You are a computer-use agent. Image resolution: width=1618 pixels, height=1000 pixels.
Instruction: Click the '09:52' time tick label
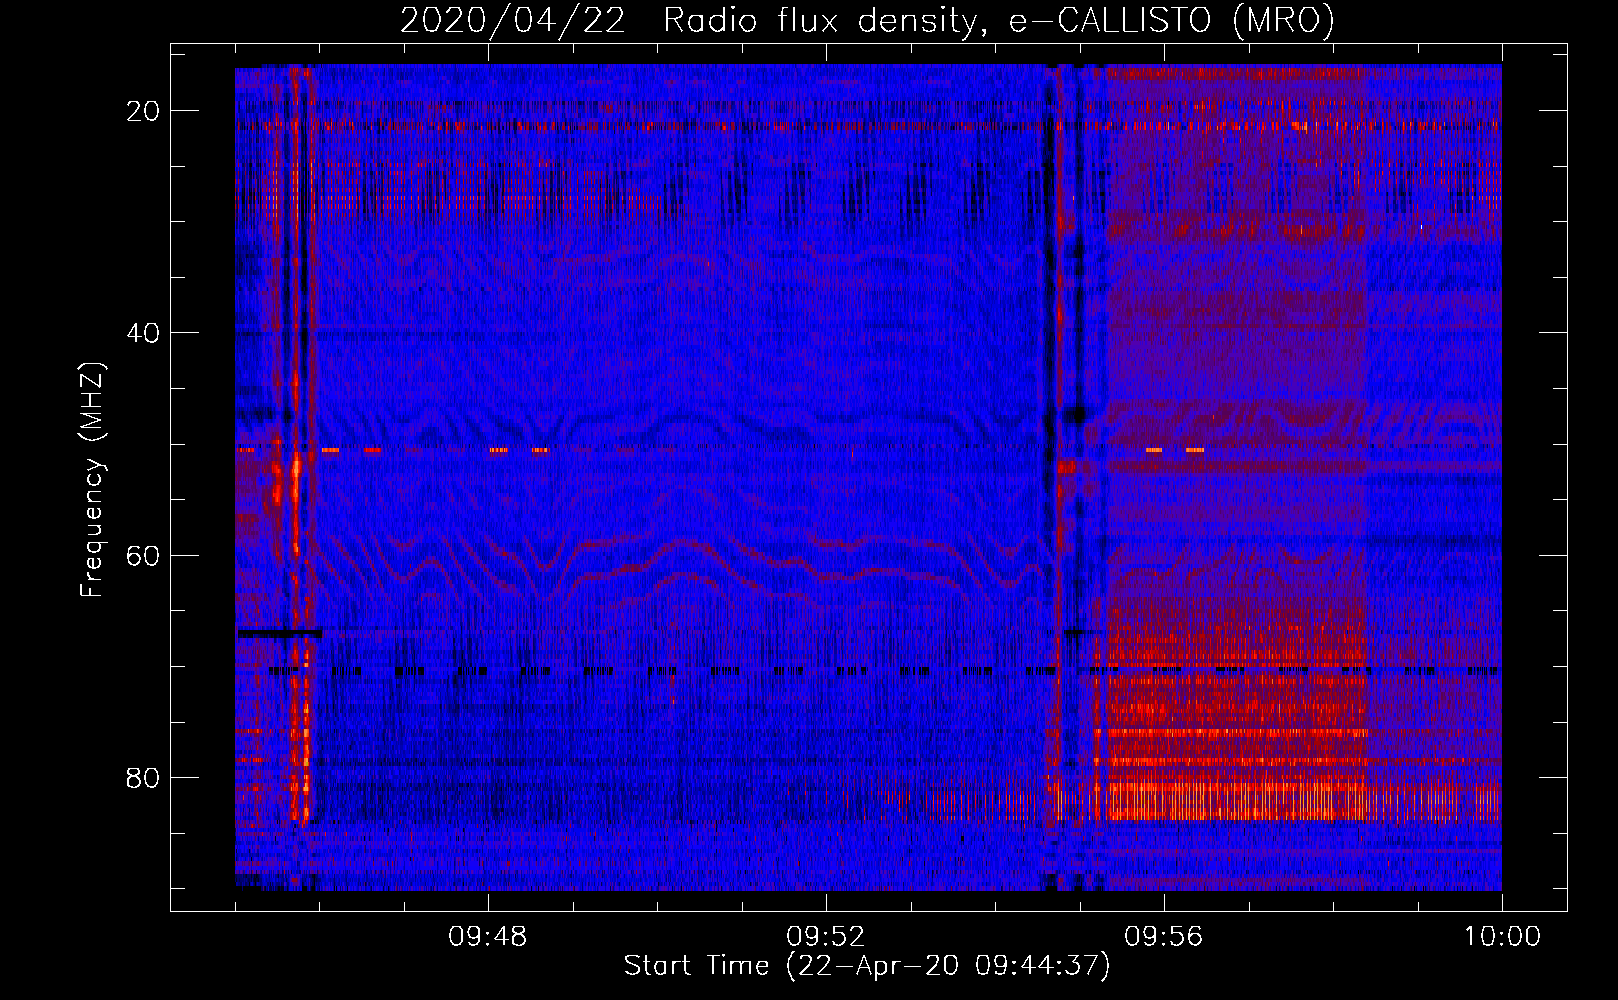pyautogui.click(x=825, y=937)
